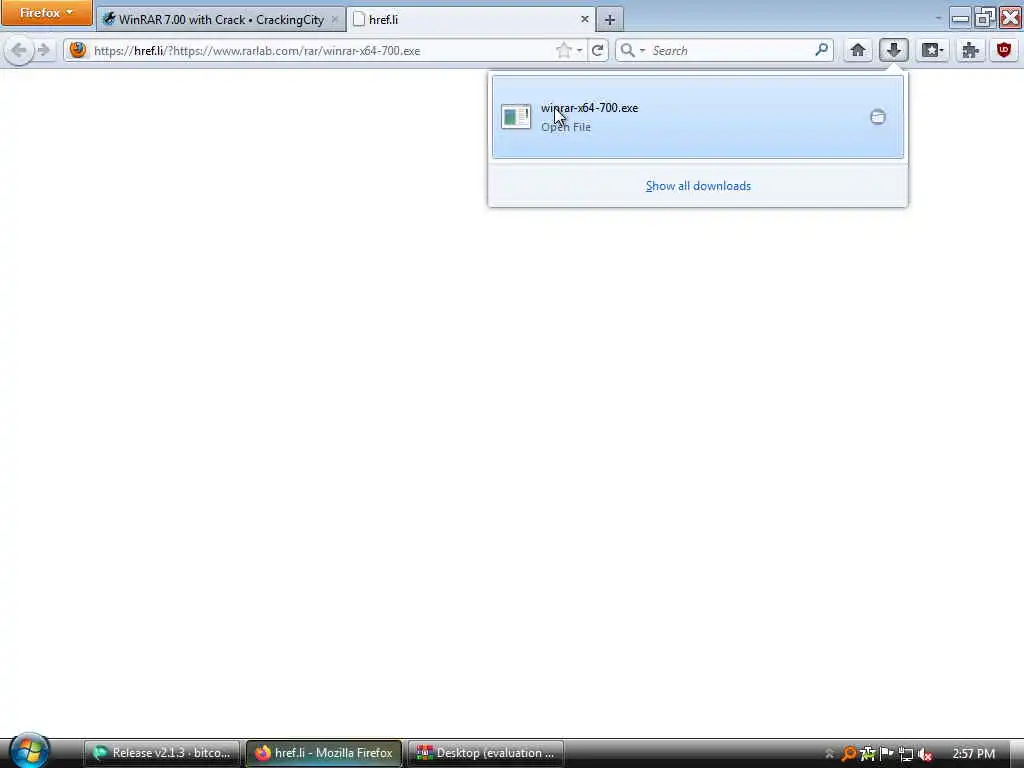Image resolution: width=1024 pixels, height=768 pixels.
Task: Click the winrar-x64-700.exe file type icon
Action: tap(516, 117)
